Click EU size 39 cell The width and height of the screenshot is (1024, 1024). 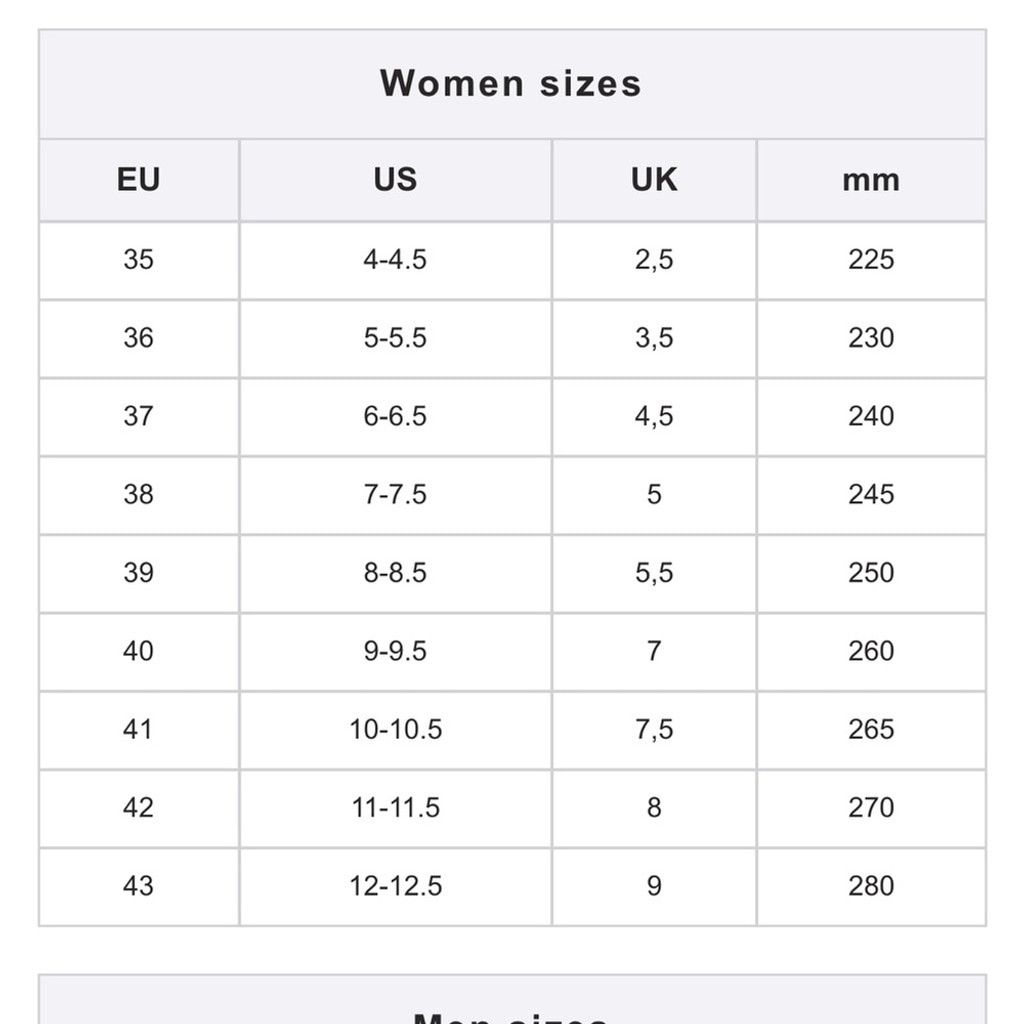[139, 573]
